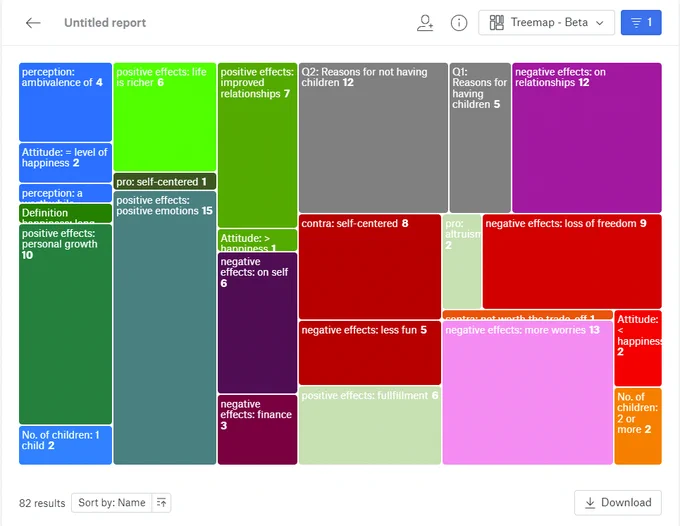Select the positive effects: positive emotions 15 tile

pyautogui.click(x=165, y=328)
